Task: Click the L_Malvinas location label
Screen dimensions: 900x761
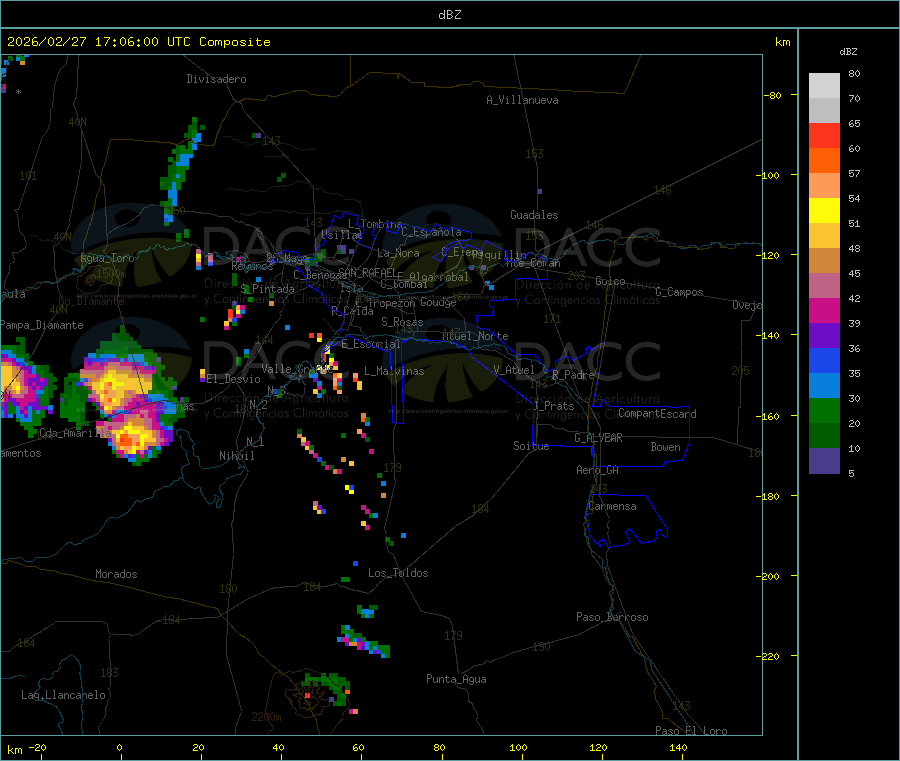Action: [394, 371]
